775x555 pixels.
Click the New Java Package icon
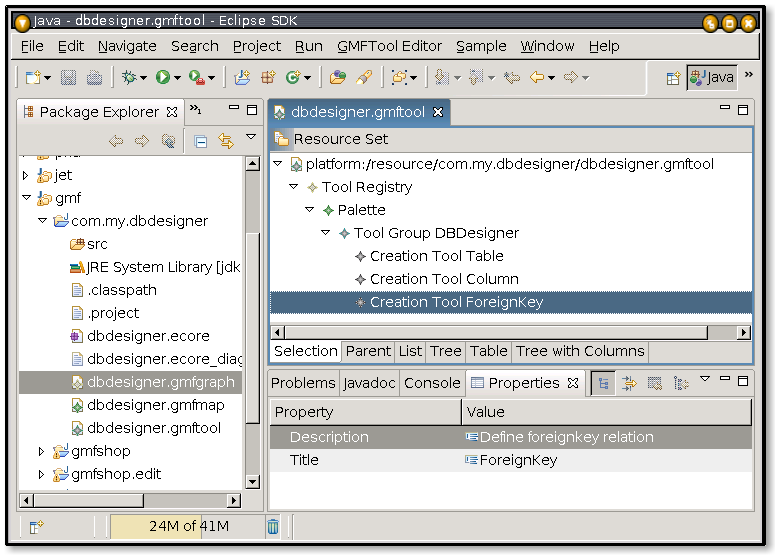[267, 77]
